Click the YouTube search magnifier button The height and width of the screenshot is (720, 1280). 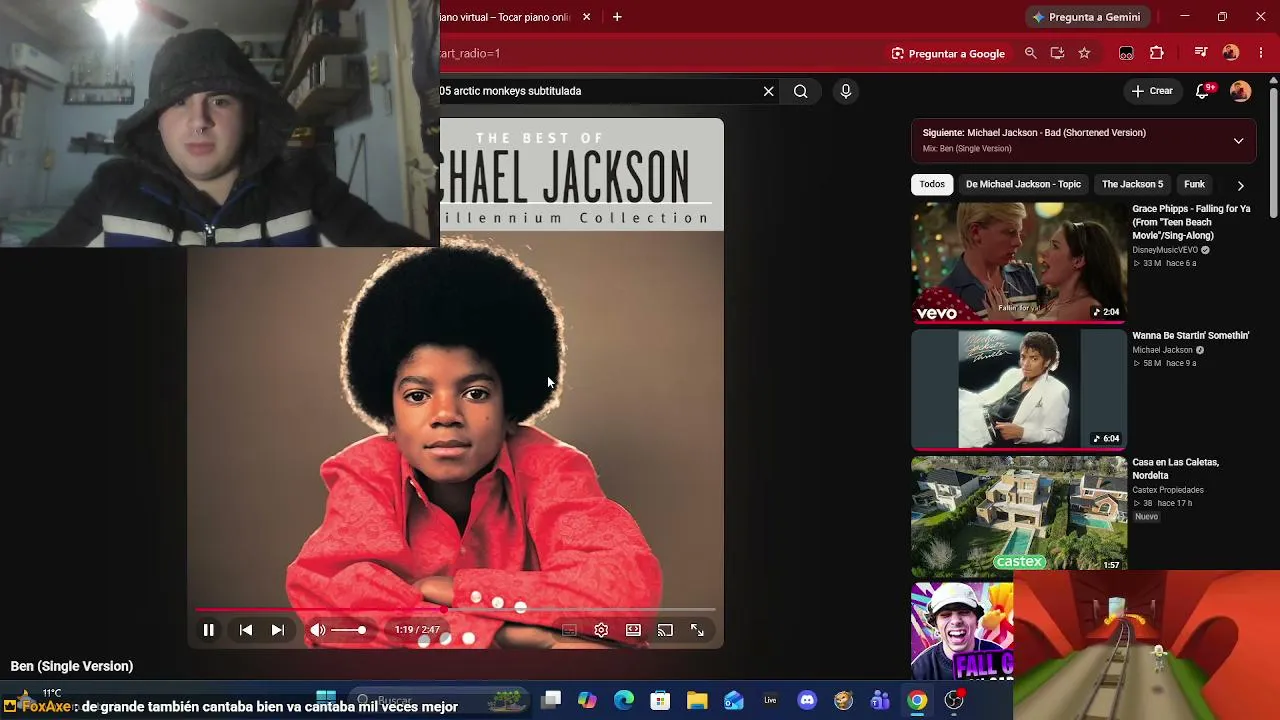pyautogui.click(x=801, y=91)
